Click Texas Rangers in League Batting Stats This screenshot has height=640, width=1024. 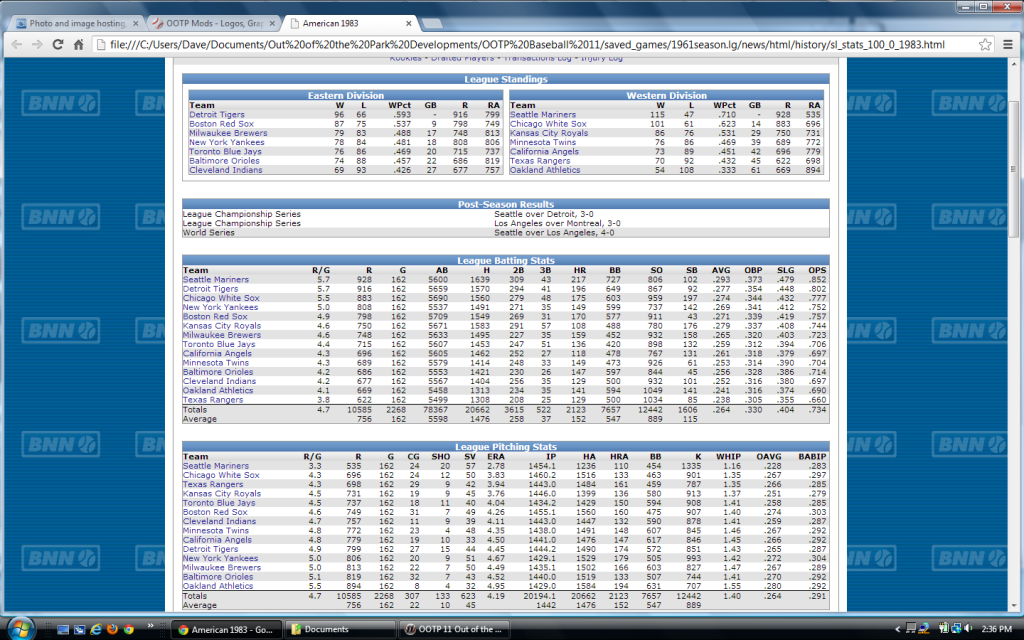(213, 400)
